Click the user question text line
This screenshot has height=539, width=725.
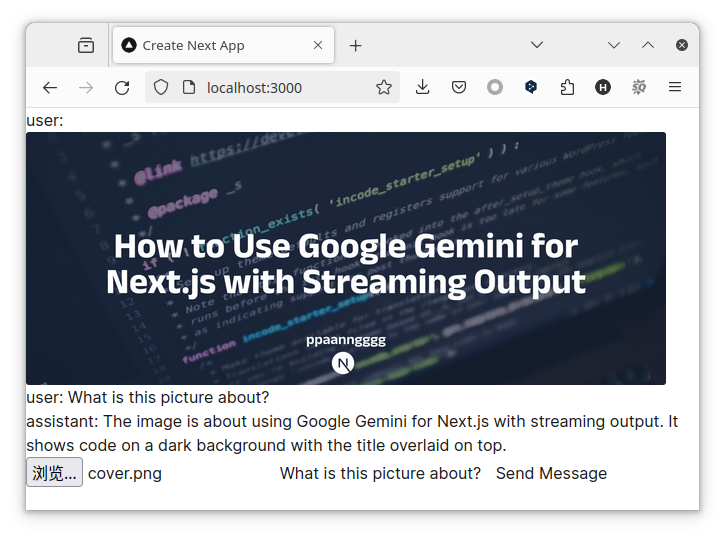(147, 398)
